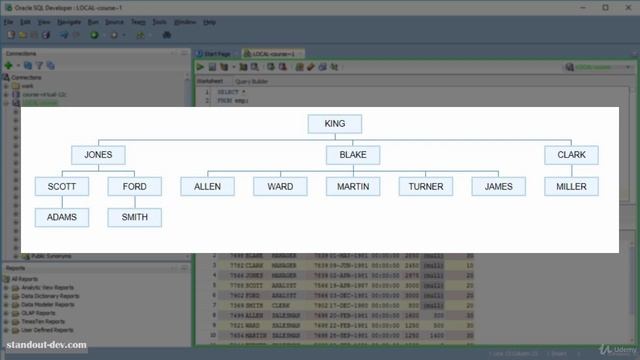This screenshot has width=640, height=360.
Task: Click the JONES box in the hierarchy diagram
Action: pyautogui.click(x=98, y=155)
